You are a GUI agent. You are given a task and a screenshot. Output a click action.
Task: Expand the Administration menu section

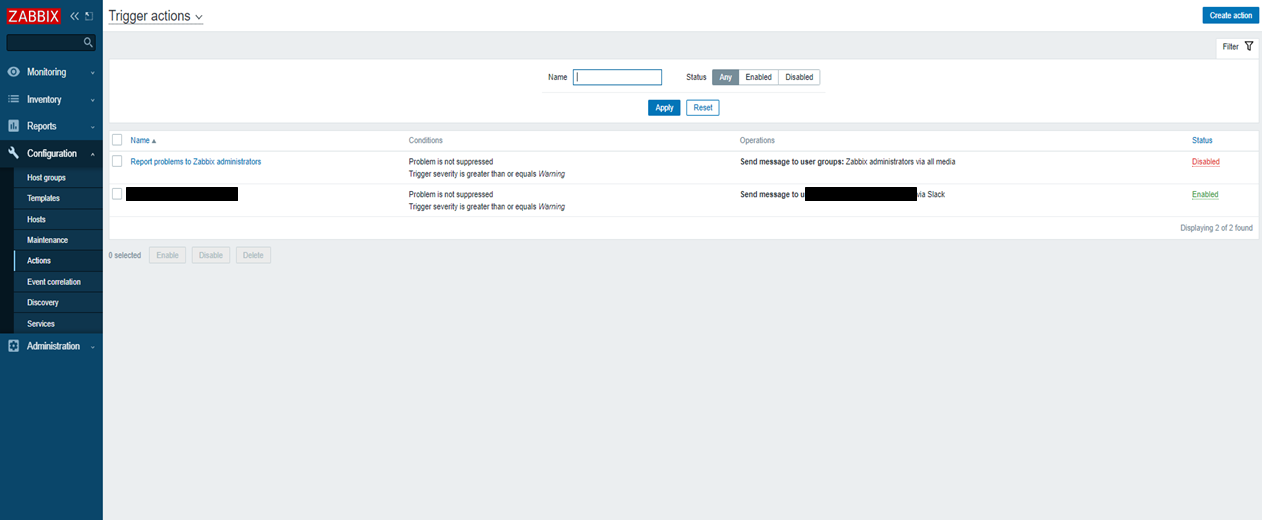[x=51, y=346]
